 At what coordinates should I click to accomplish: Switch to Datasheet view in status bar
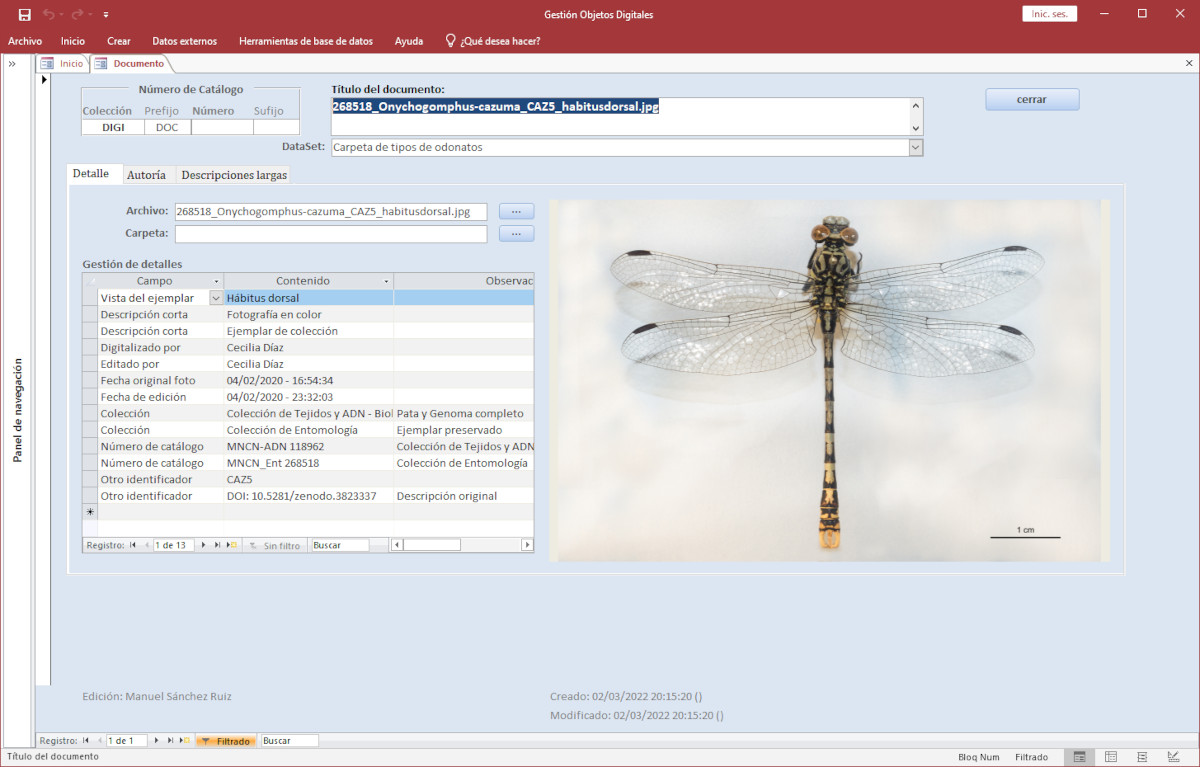point(1110,757)
